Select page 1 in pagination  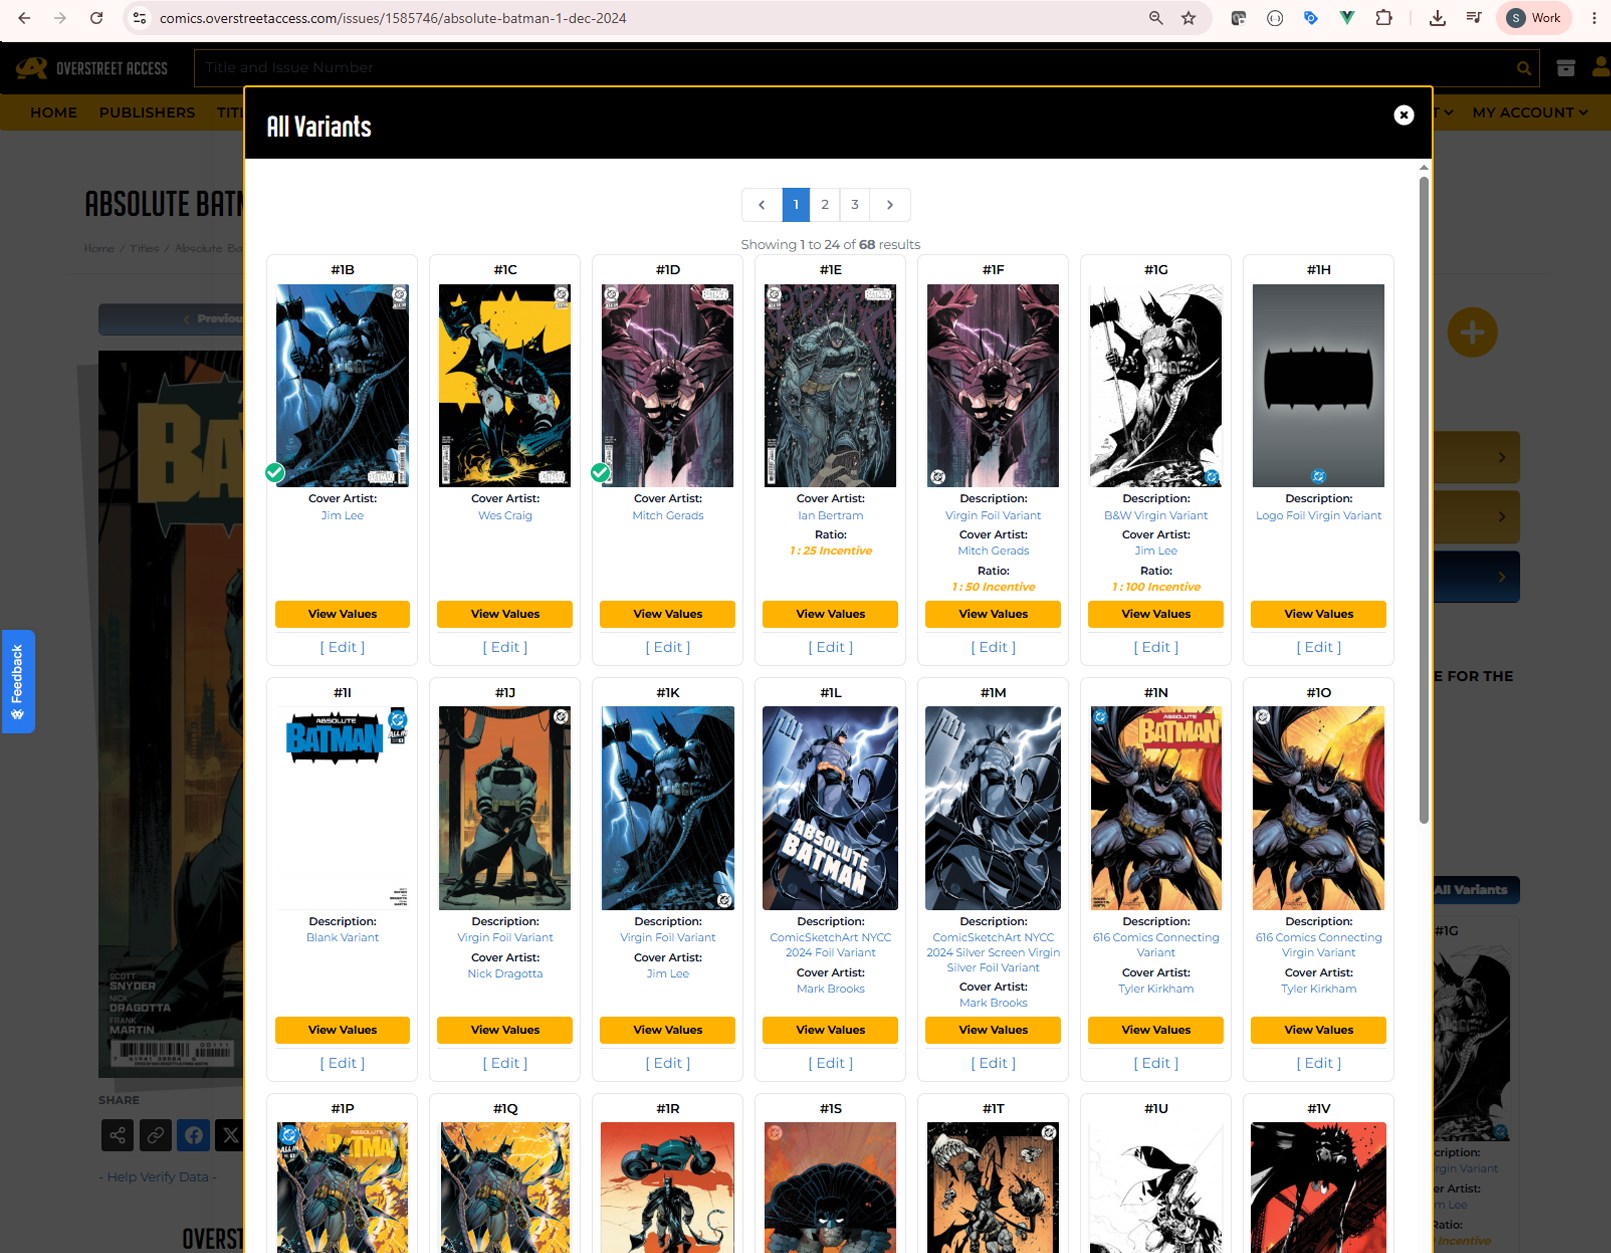coord(796,205)
